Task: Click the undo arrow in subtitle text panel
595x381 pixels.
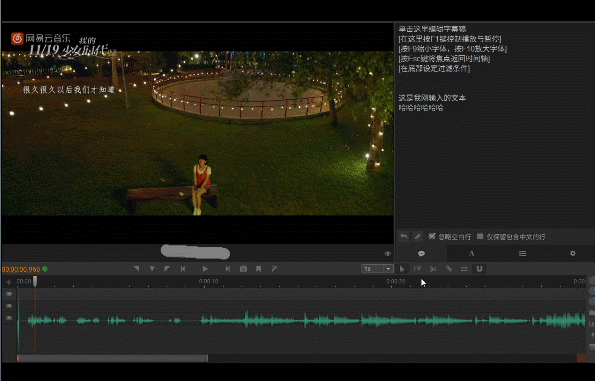Action: [404, 236]
